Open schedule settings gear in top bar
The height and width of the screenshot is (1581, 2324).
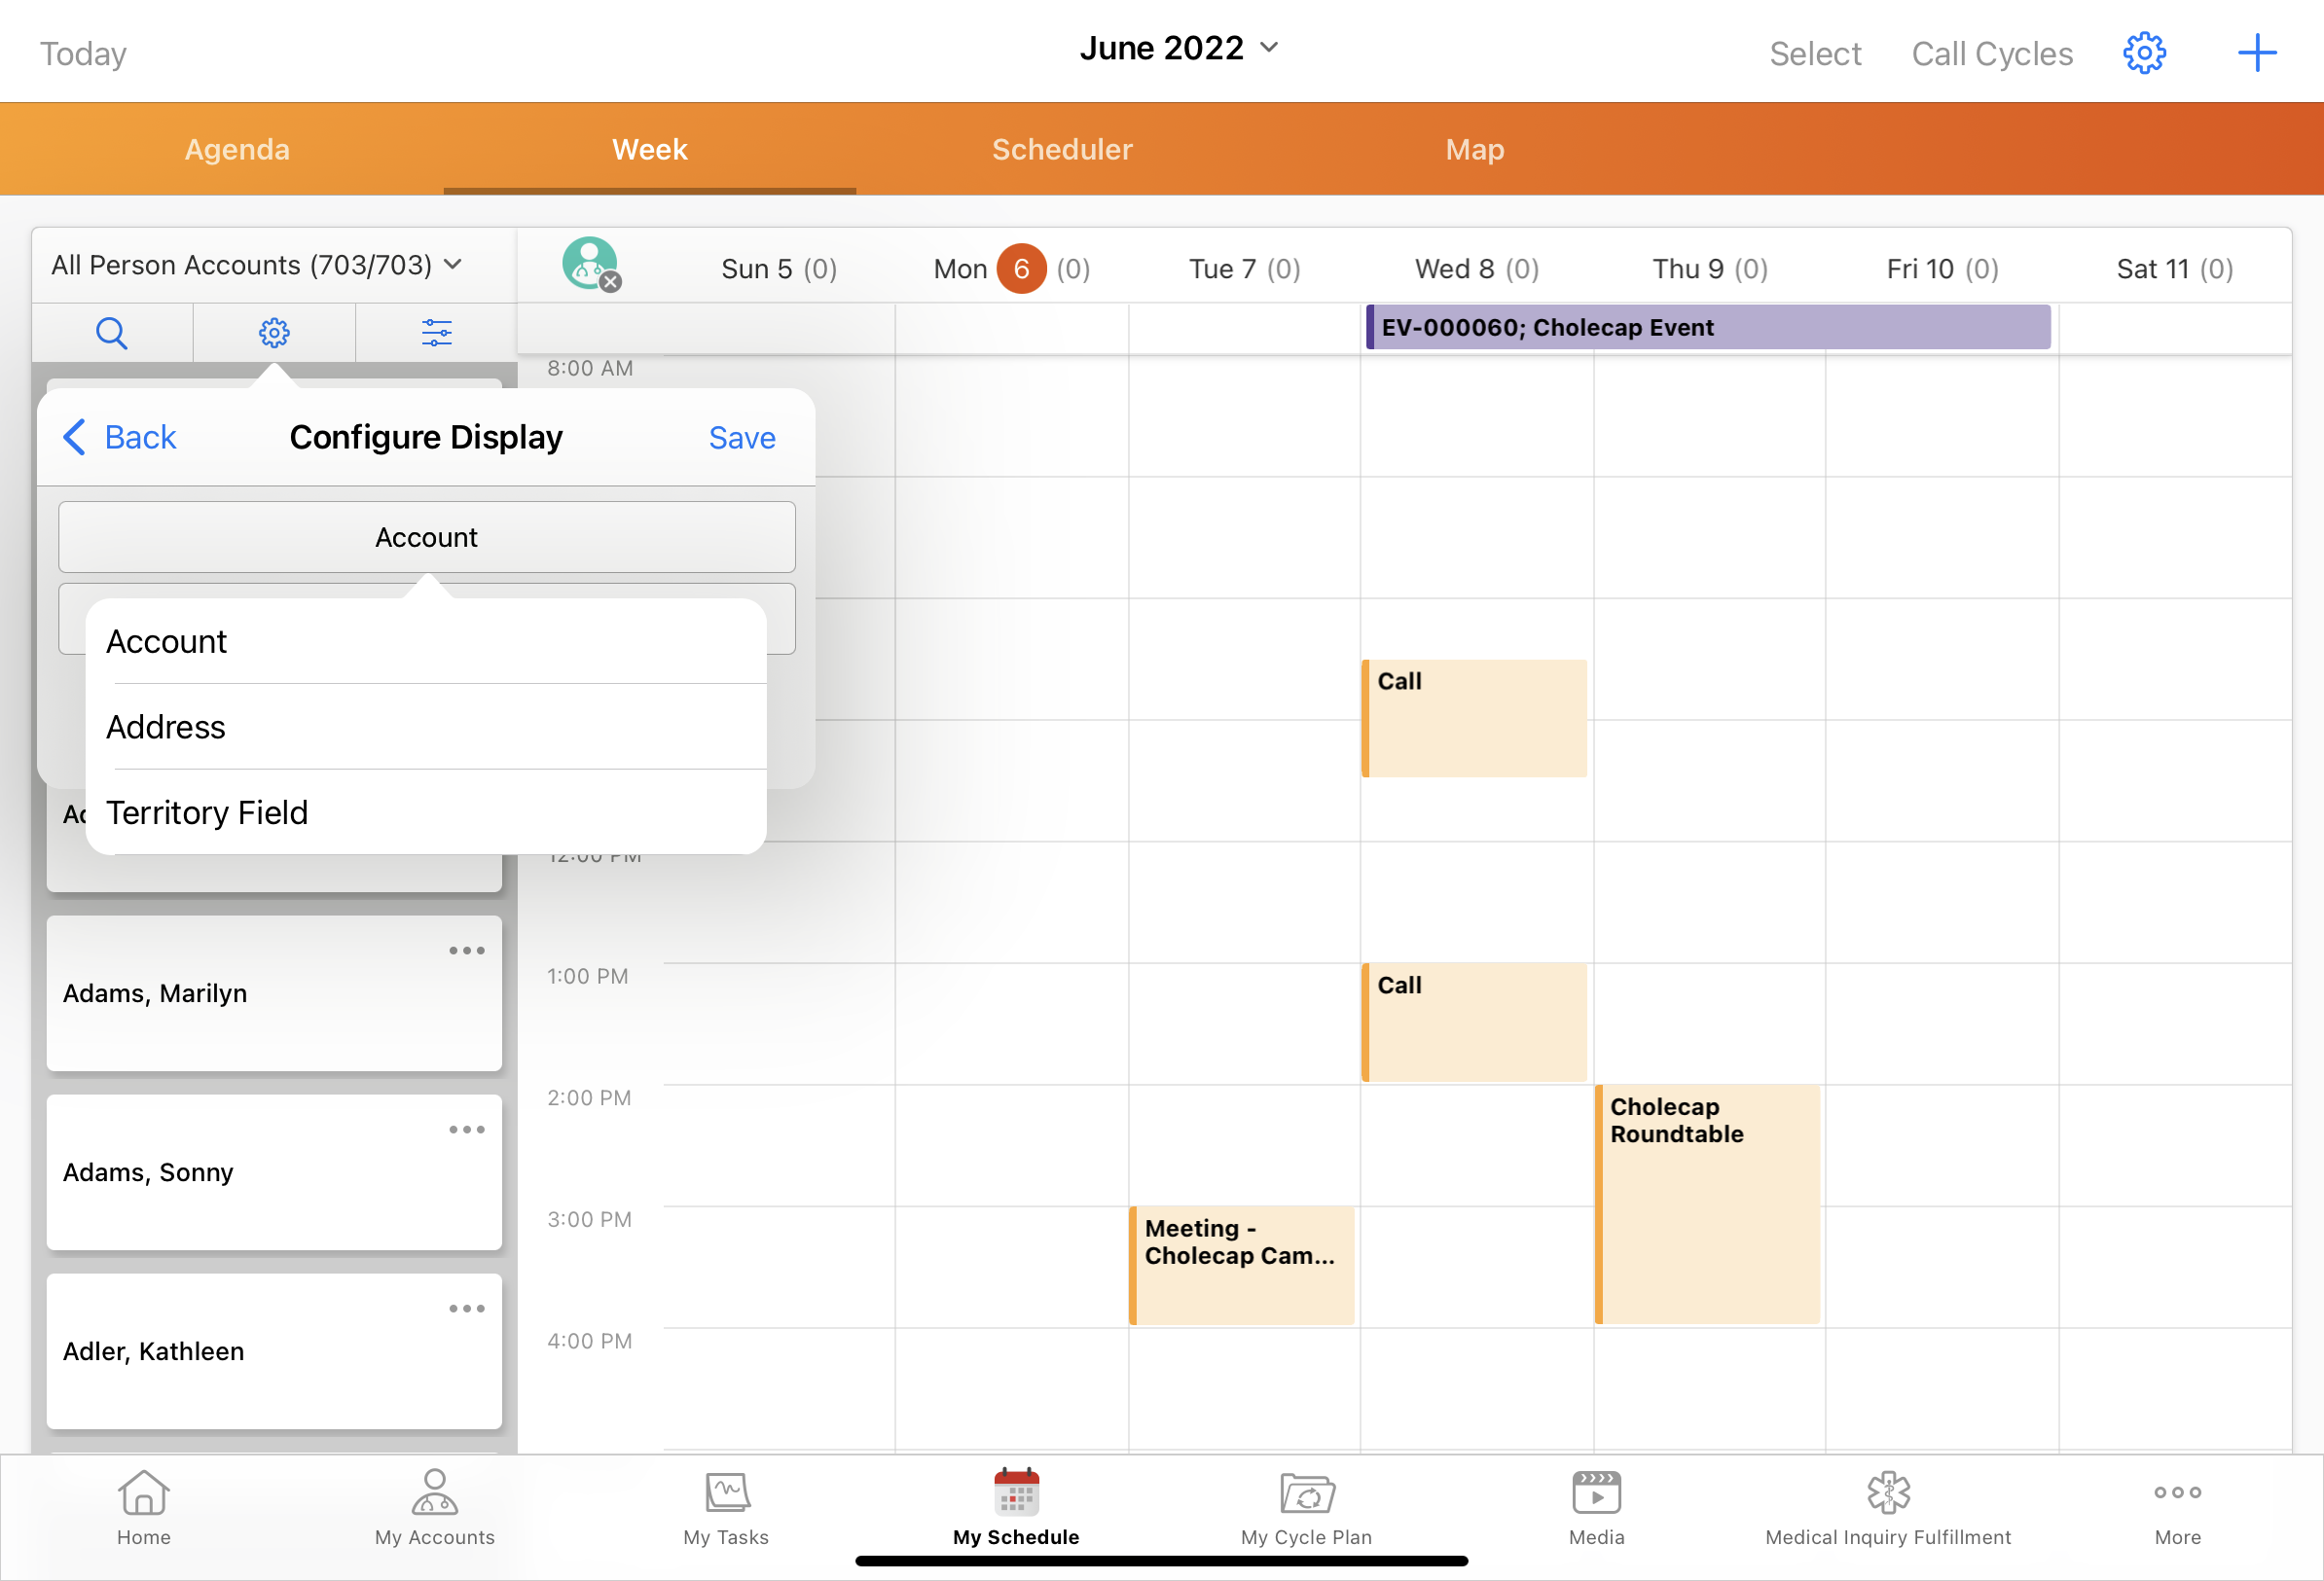(x=2143, y=53)
